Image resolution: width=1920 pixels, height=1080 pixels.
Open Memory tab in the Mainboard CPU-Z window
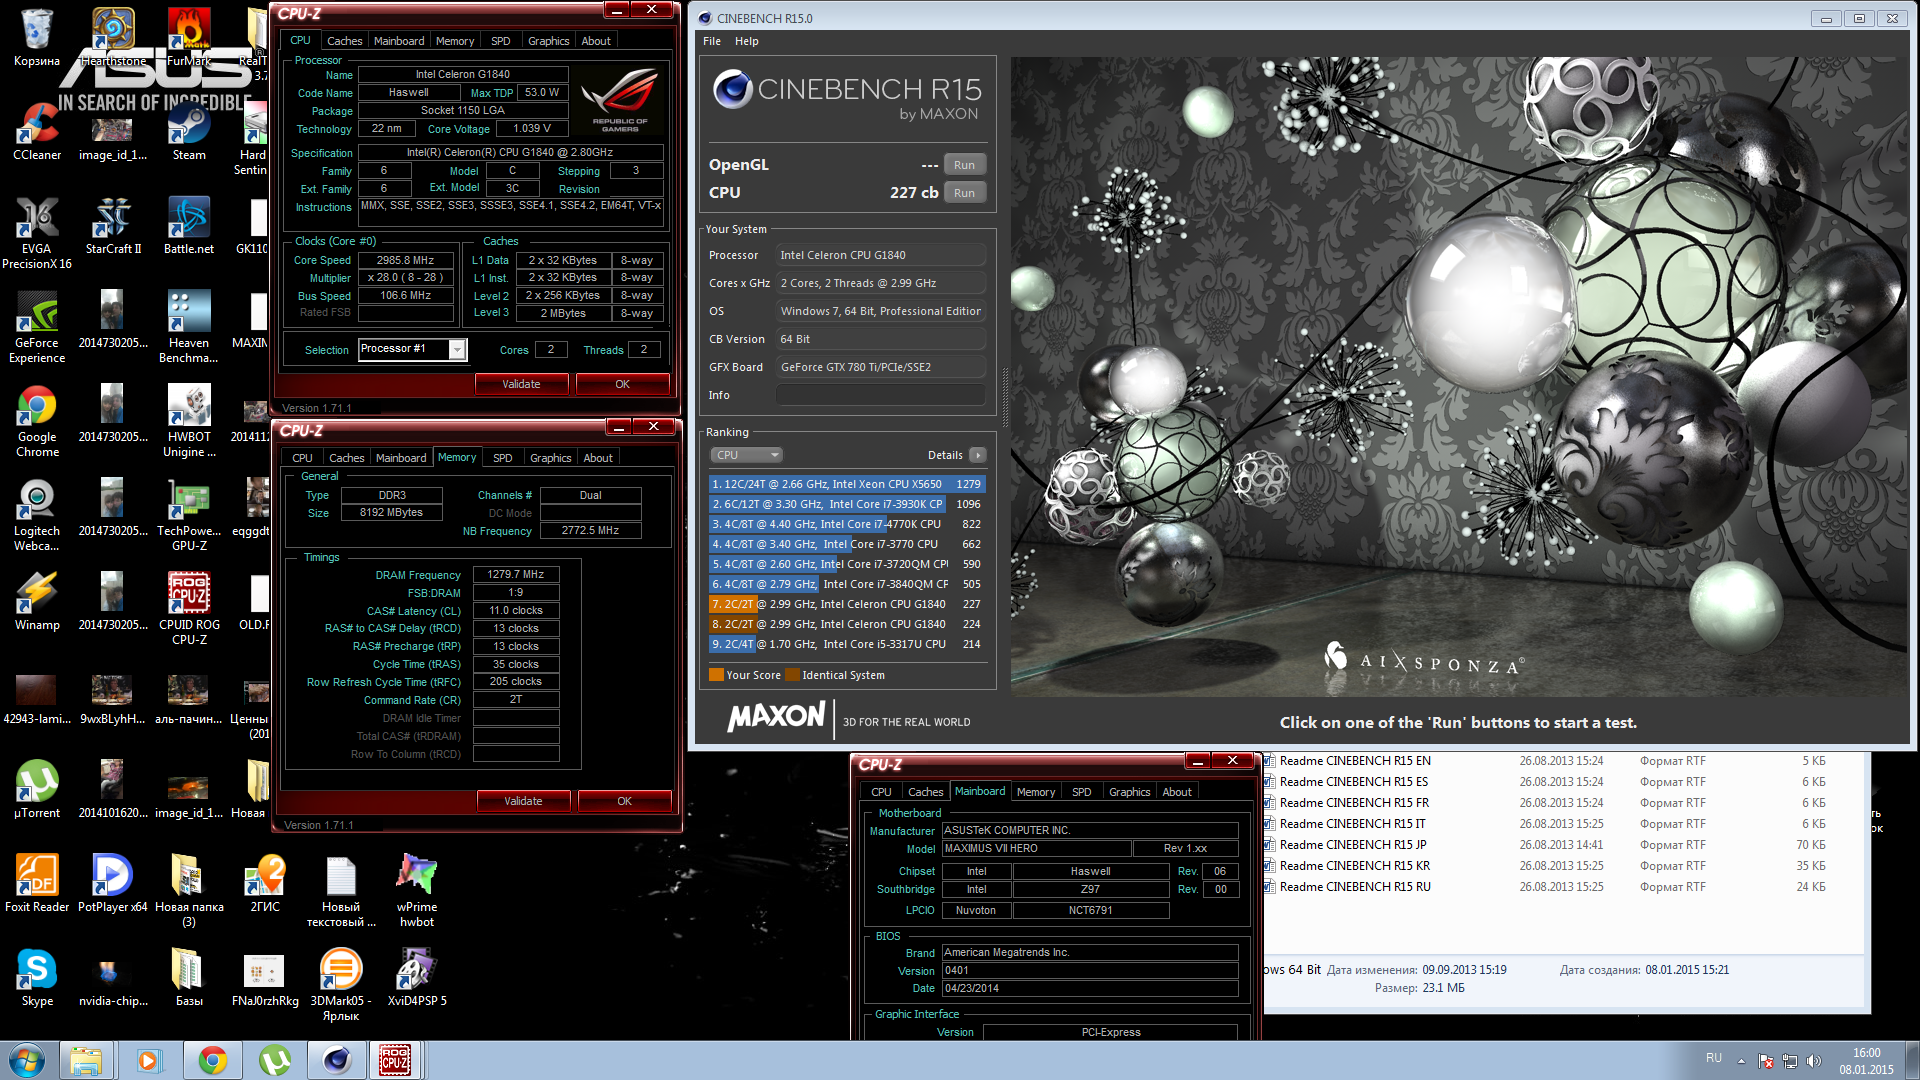pos(1036,792)
